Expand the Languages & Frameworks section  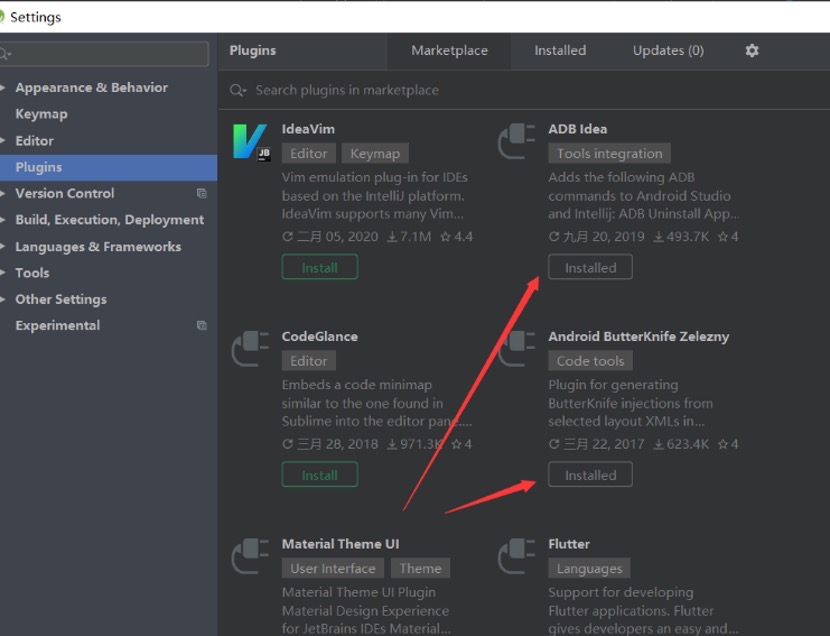pyautogui.click(x=3, y=247)
